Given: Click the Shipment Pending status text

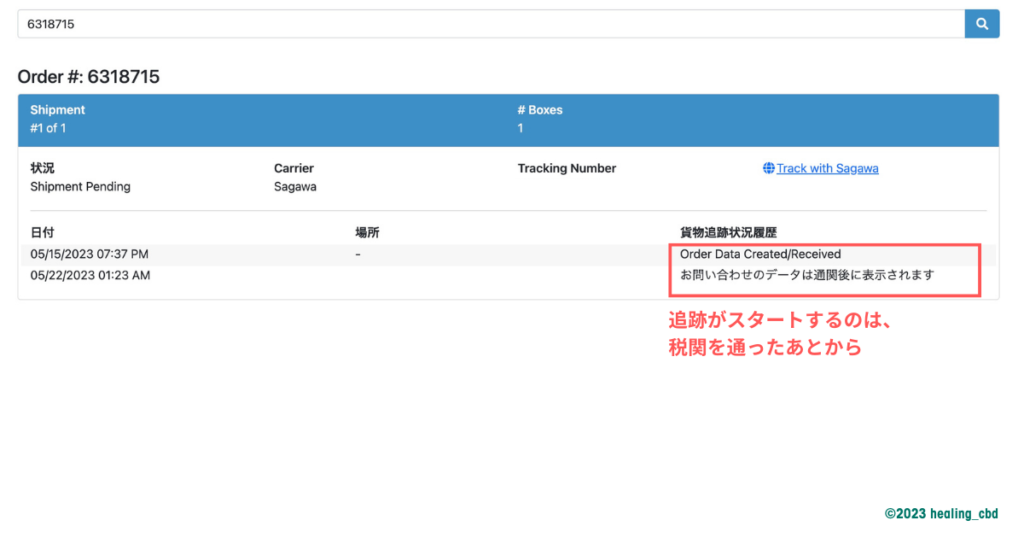Looking at the screenshot, I should [x=80, y=186].
